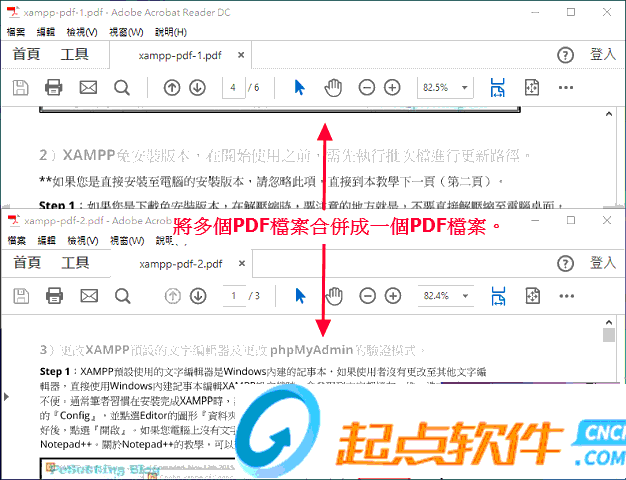
Task: Close the xampp-pdf-2.pdf document tab
Action: point(242,264)
